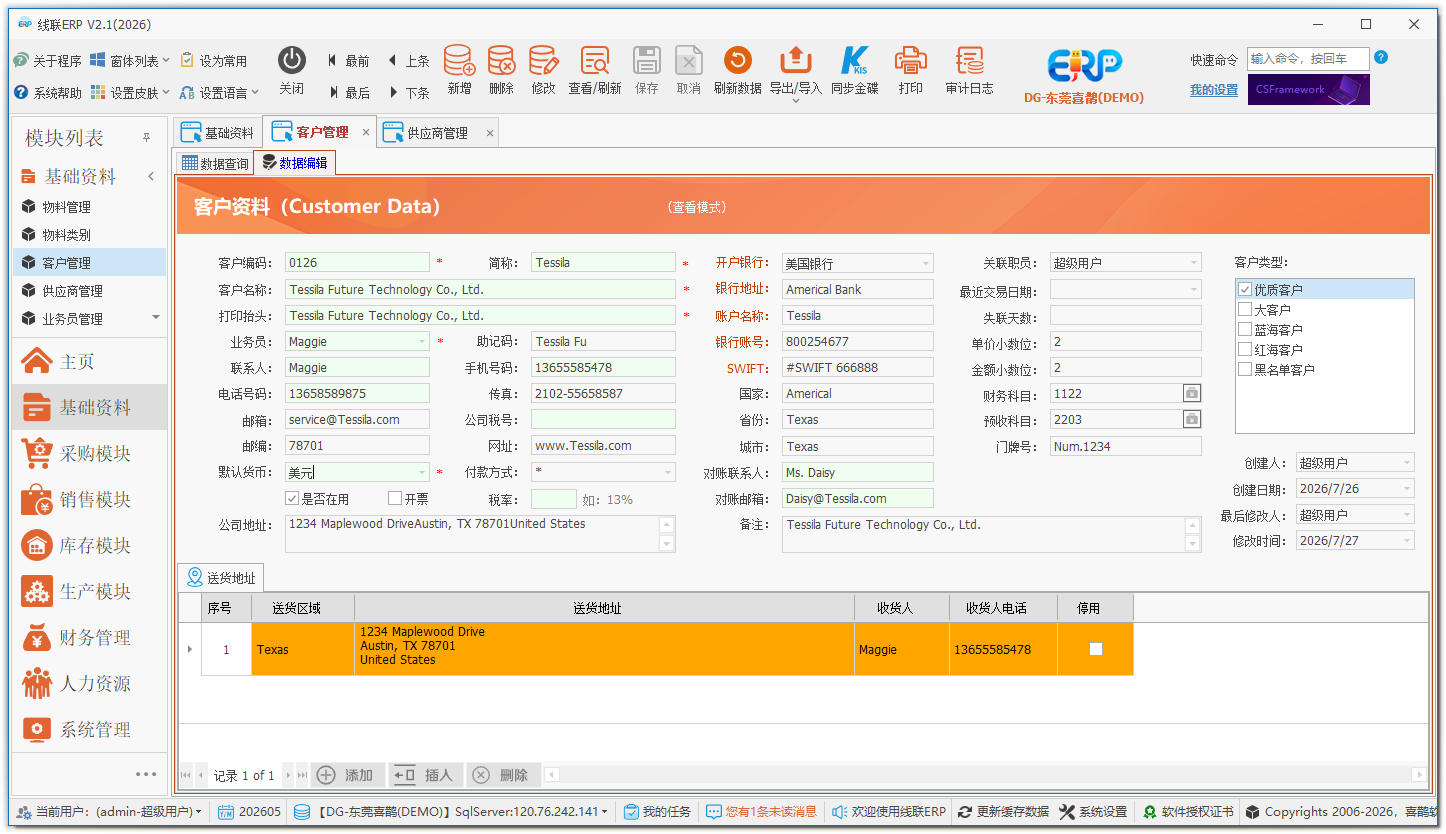Open the 我的设置 link
Image resolution: width=1446 pixels, height=834 pixels.
coord(1214,90)
